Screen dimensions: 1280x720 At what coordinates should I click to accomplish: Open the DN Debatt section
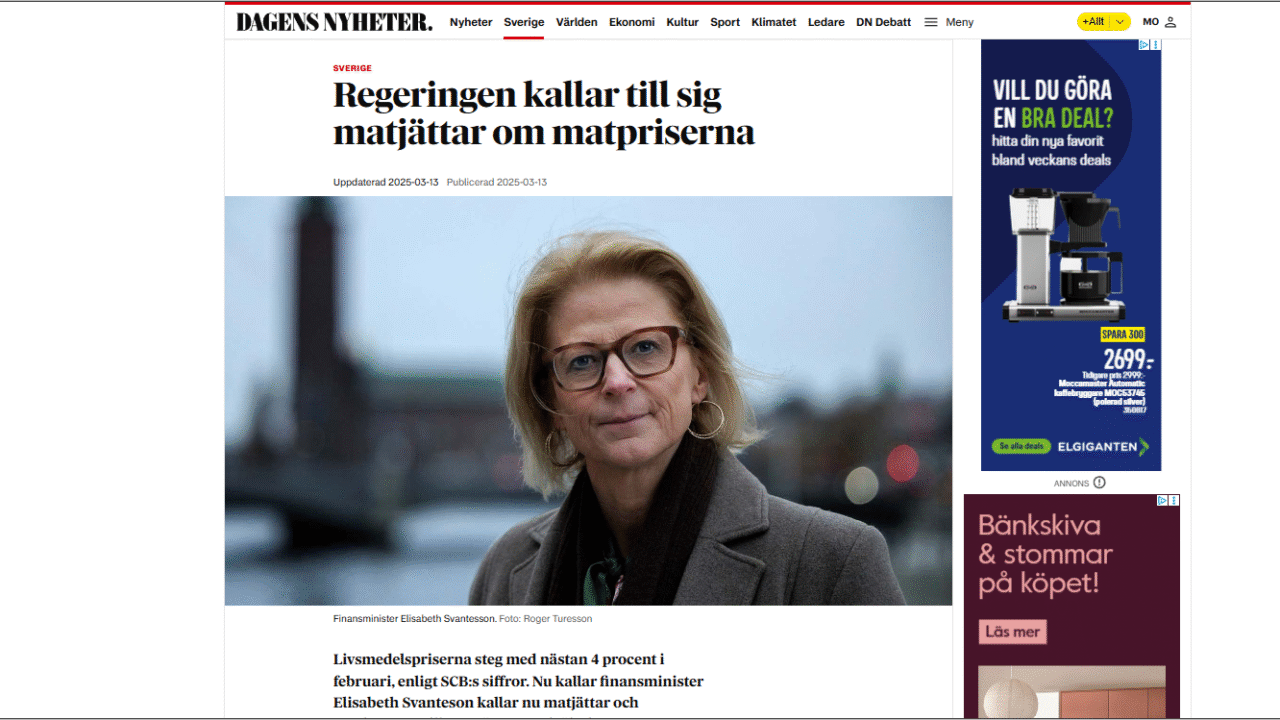point(883,22)
